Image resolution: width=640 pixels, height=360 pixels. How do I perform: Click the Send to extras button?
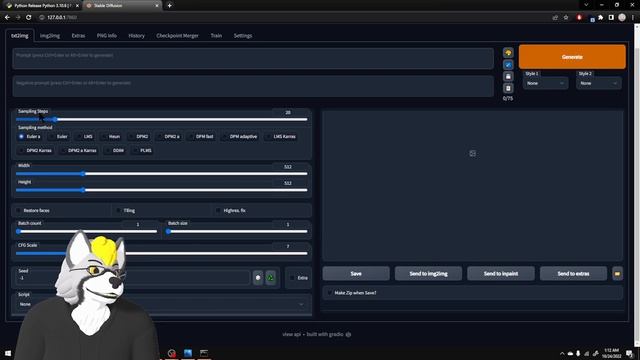click(x=573, y=273)
